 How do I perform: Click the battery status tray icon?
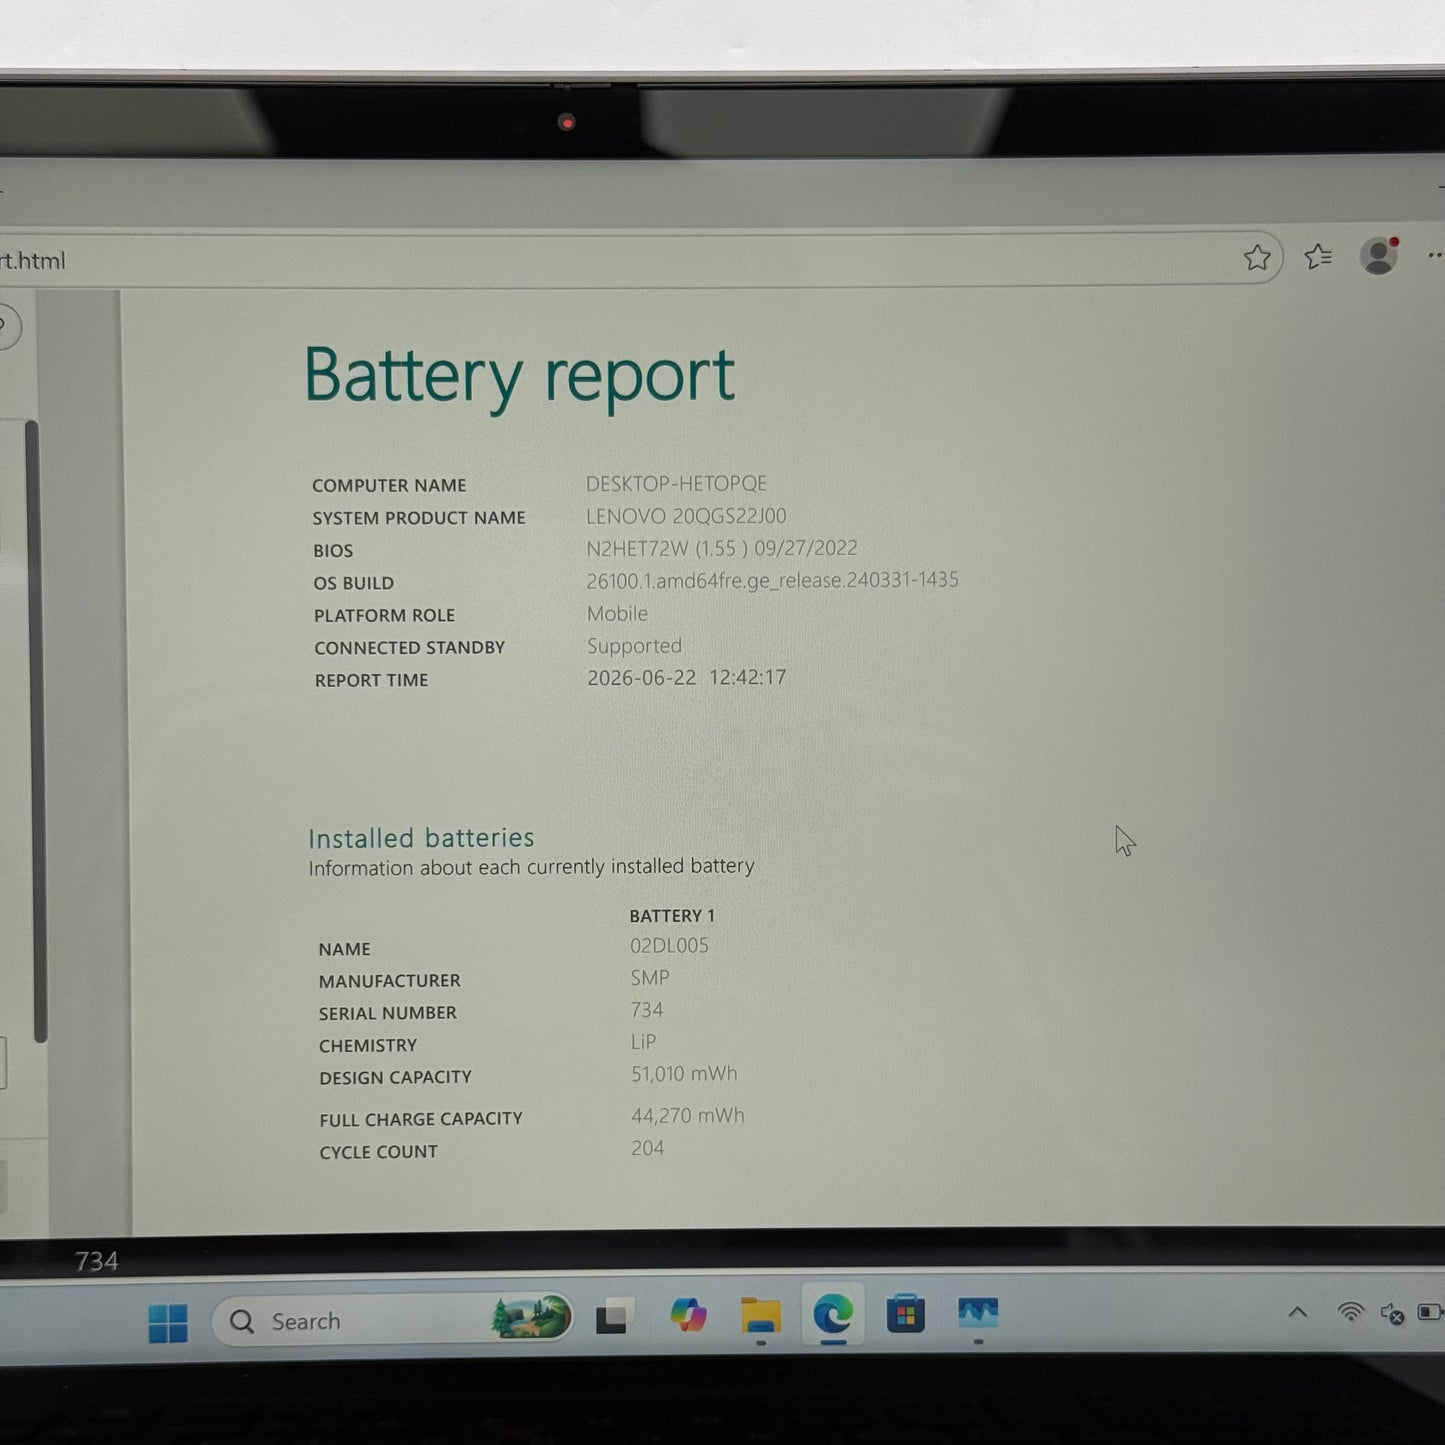click(1430, 1312)
